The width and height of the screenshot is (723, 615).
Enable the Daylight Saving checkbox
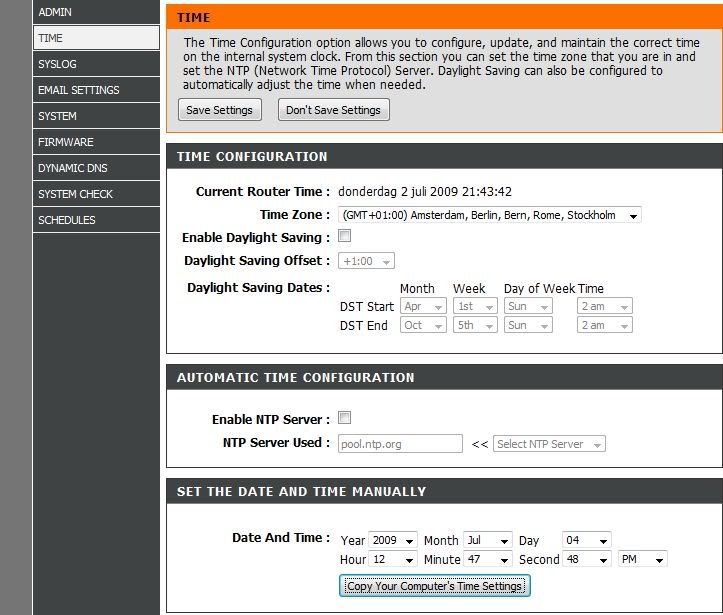(344, 236)
